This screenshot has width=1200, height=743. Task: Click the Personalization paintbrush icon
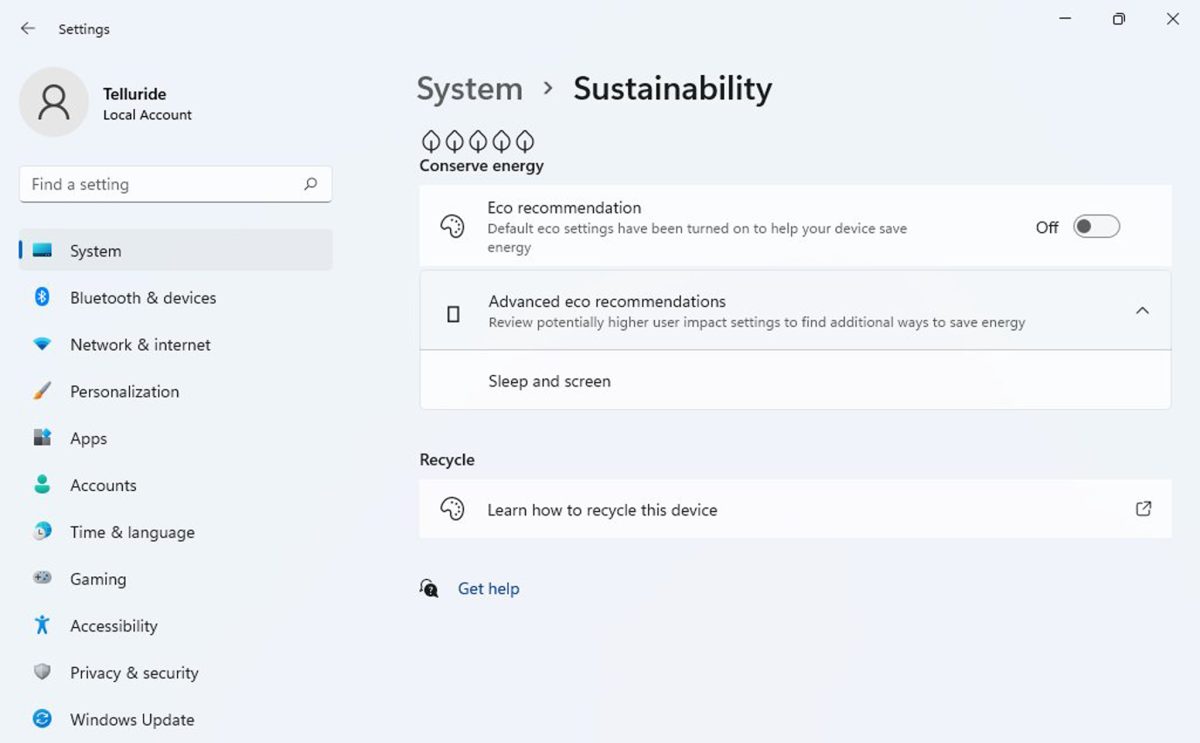[42, 391]
